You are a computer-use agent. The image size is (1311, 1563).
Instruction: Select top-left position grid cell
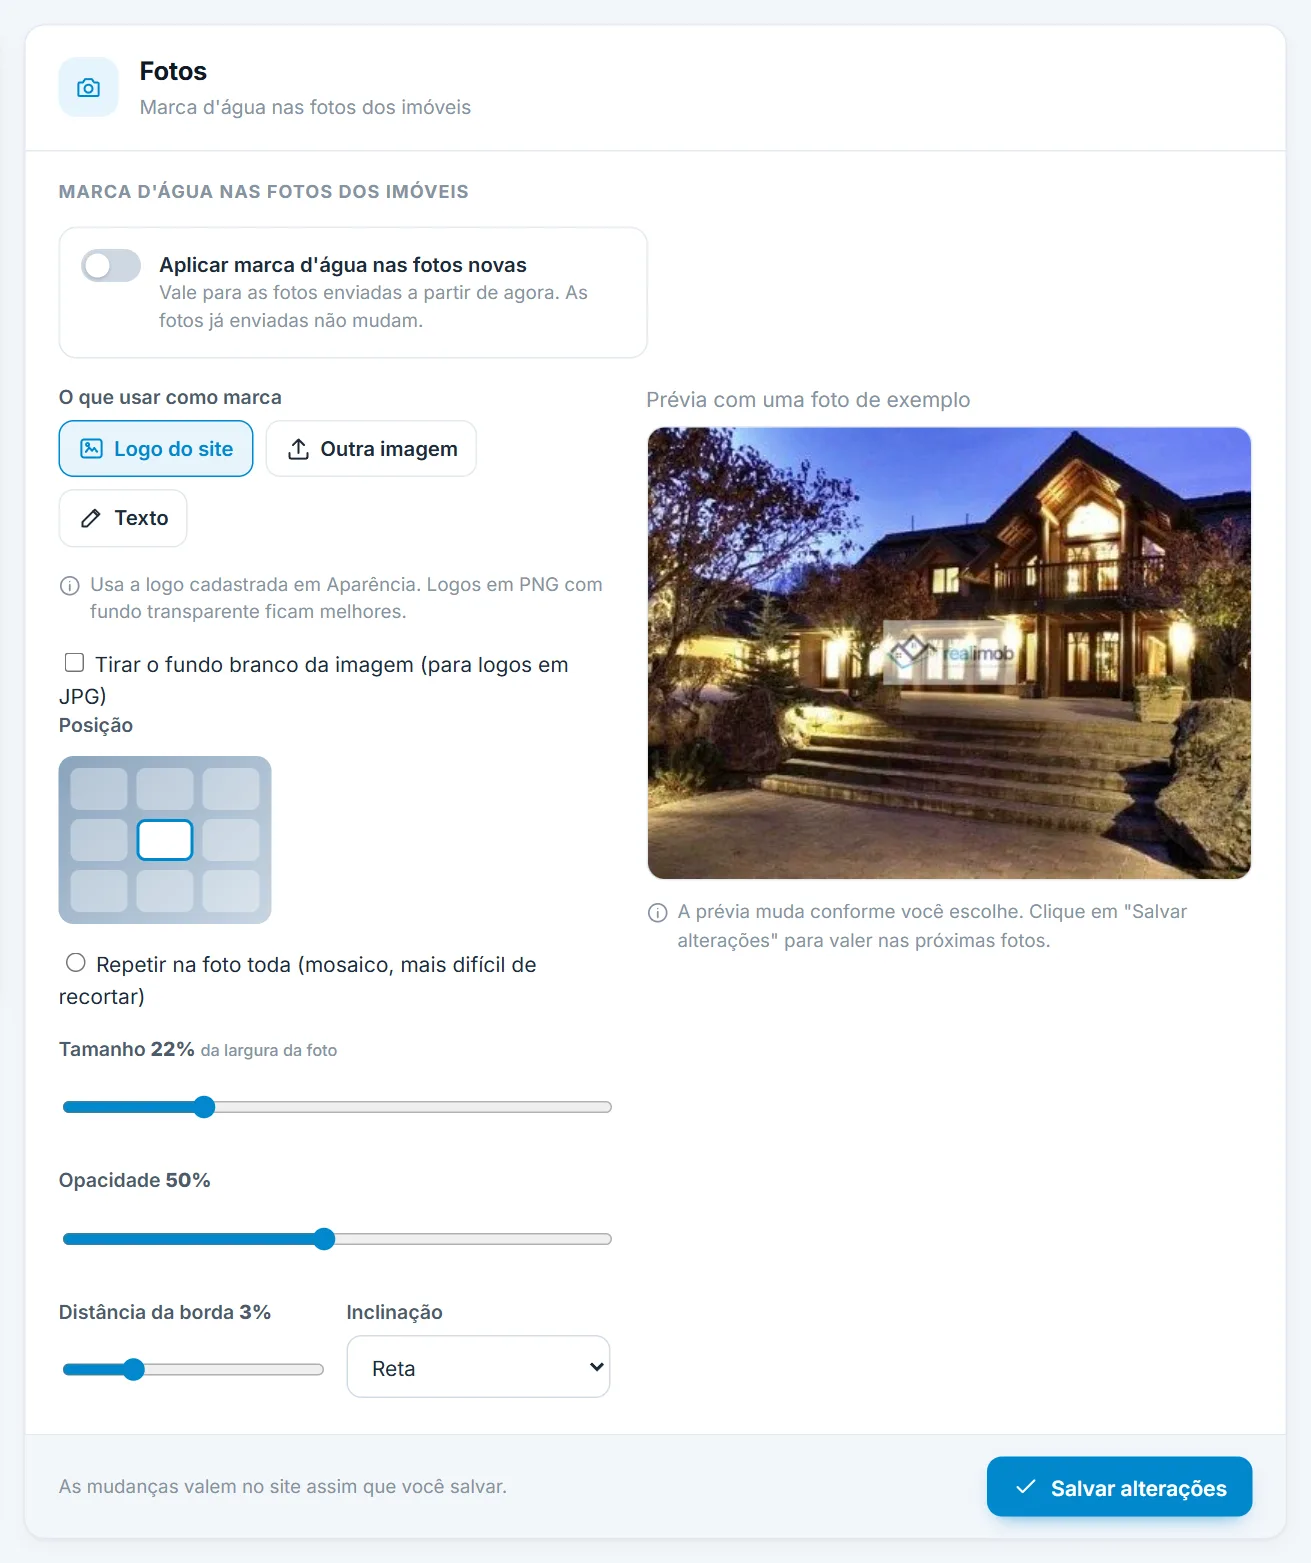point(99,789)
